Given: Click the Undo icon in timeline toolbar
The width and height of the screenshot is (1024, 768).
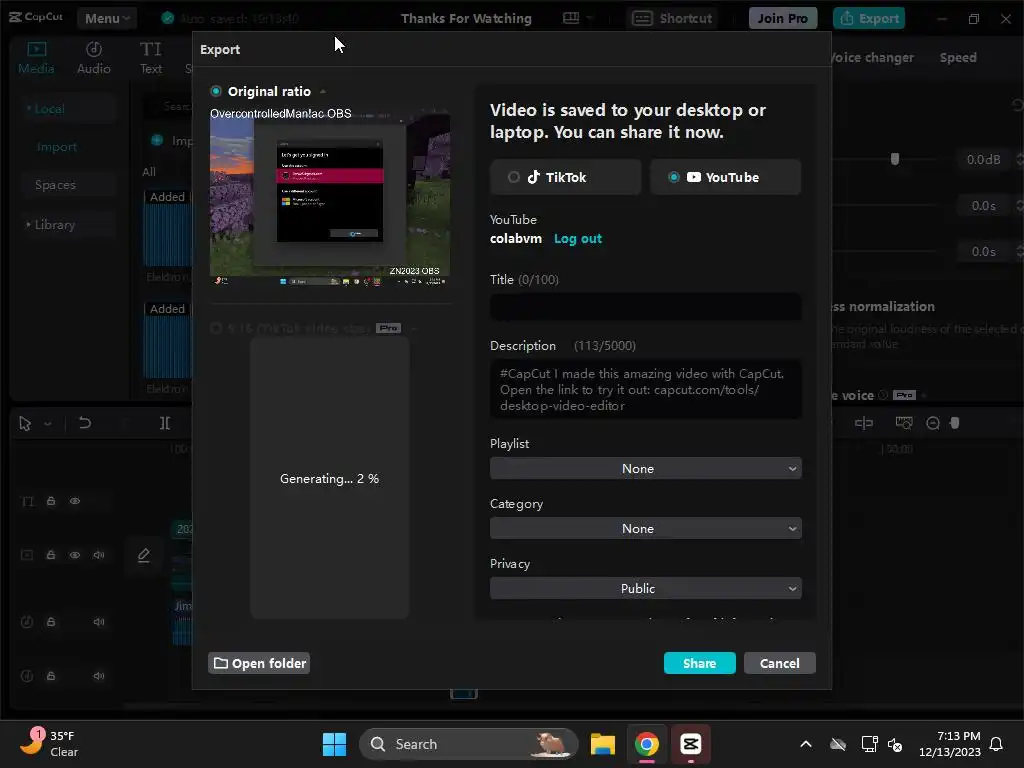Looking at the screenshot, I should [84, 423].
